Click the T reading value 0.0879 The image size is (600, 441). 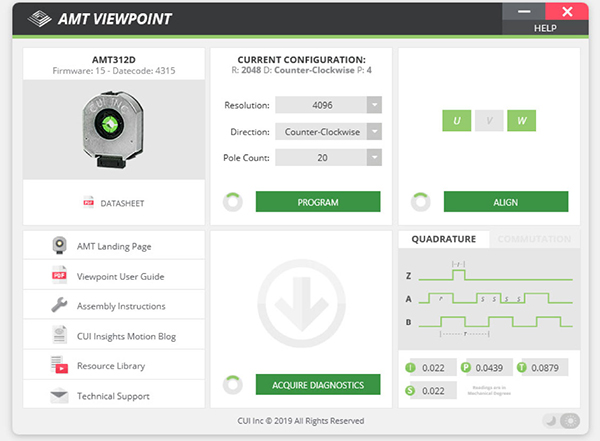(545, 368)
